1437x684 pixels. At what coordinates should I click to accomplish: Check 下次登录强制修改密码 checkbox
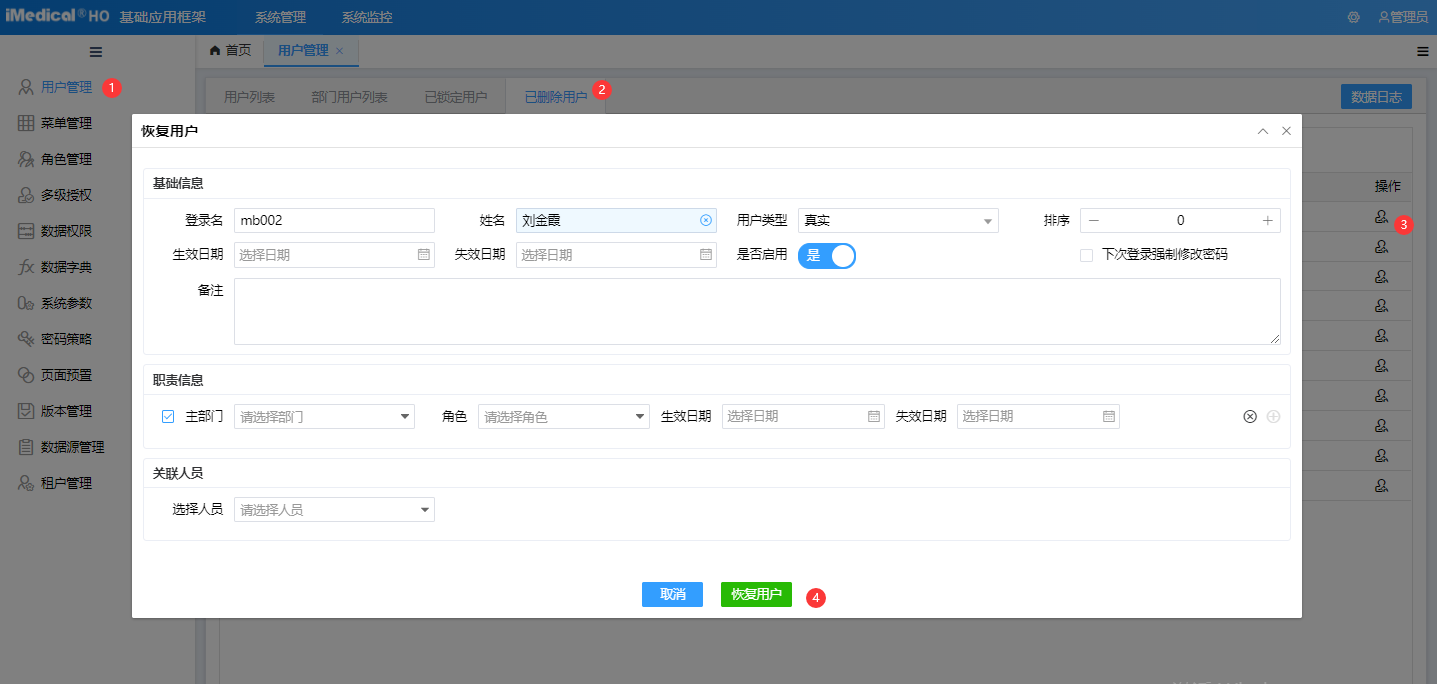coord(1086,255)
